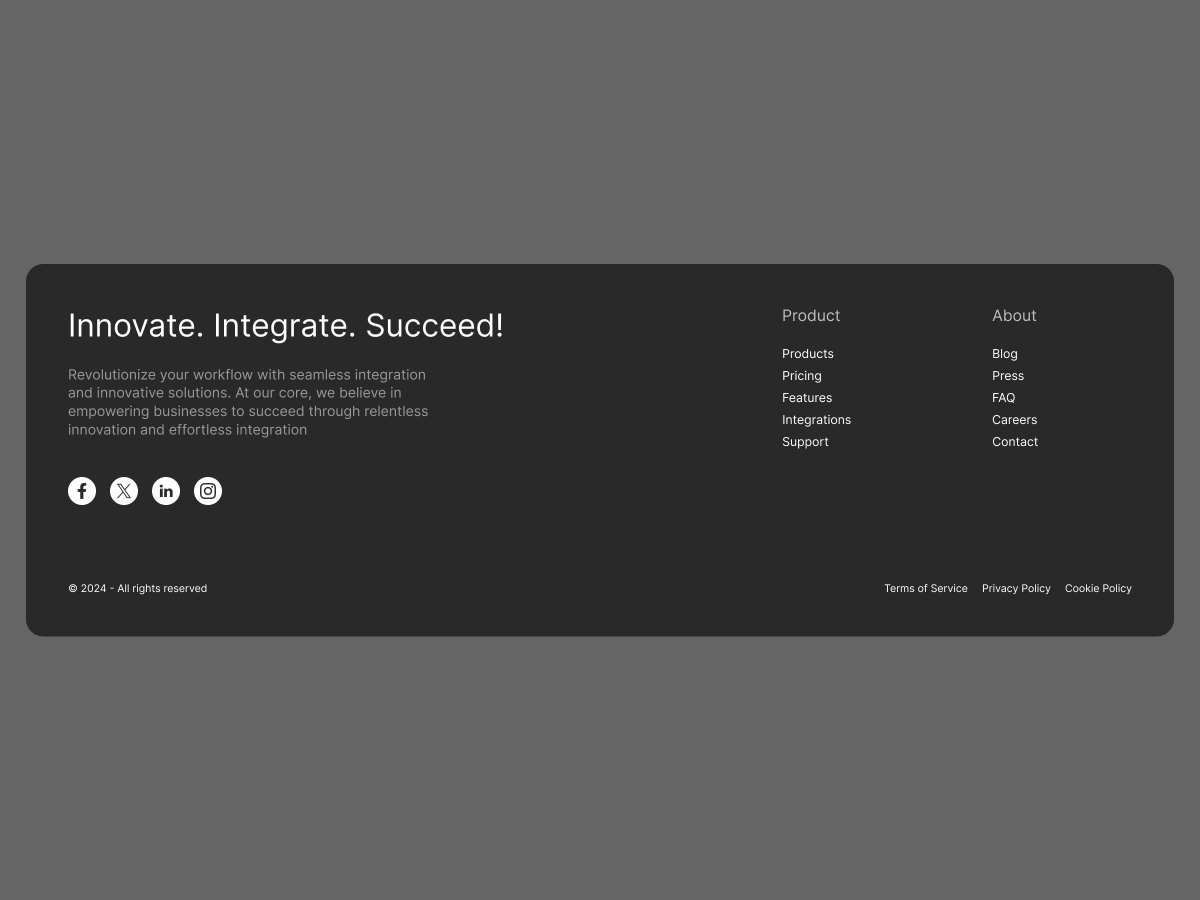Open Terms of Service
This screenshot has width=1200, height=900.
(x=926, y=589)
